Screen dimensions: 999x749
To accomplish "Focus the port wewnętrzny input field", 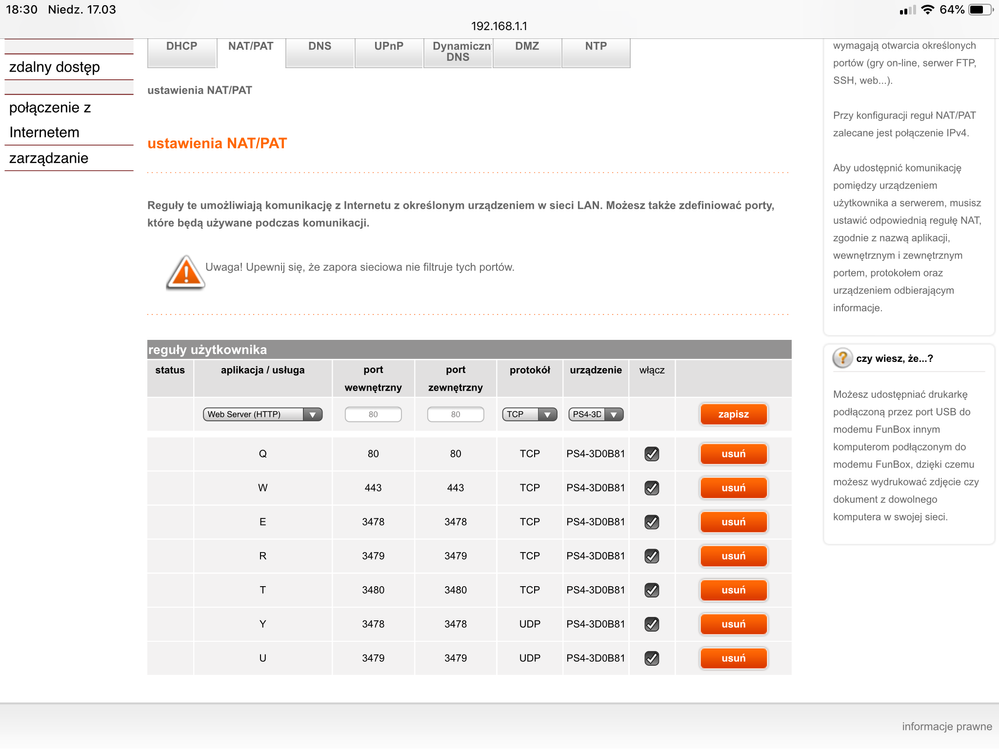I will click(373, 414).
